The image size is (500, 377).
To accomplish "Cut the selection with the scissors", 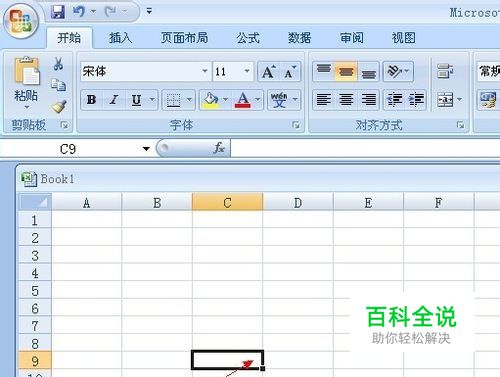I will point(58,63).
